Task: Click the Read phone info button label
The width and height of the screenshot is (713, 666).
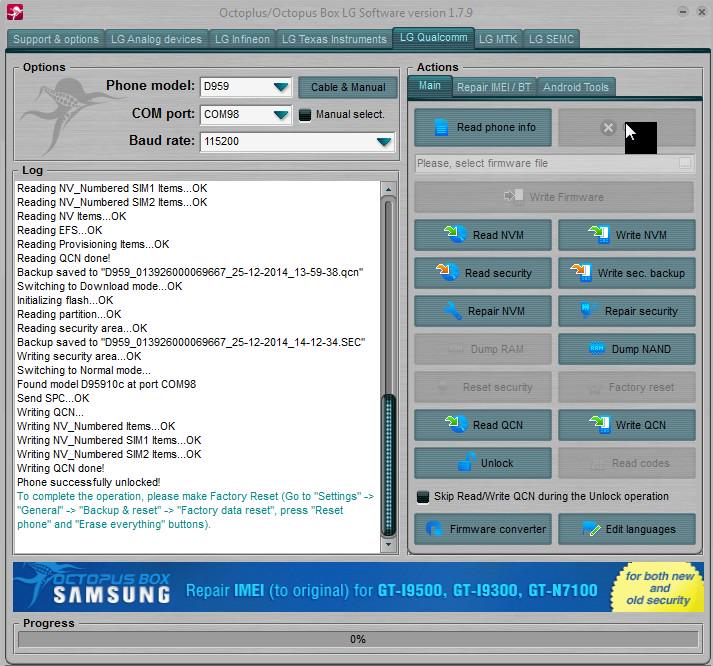Action: click(x=496, y=127)
